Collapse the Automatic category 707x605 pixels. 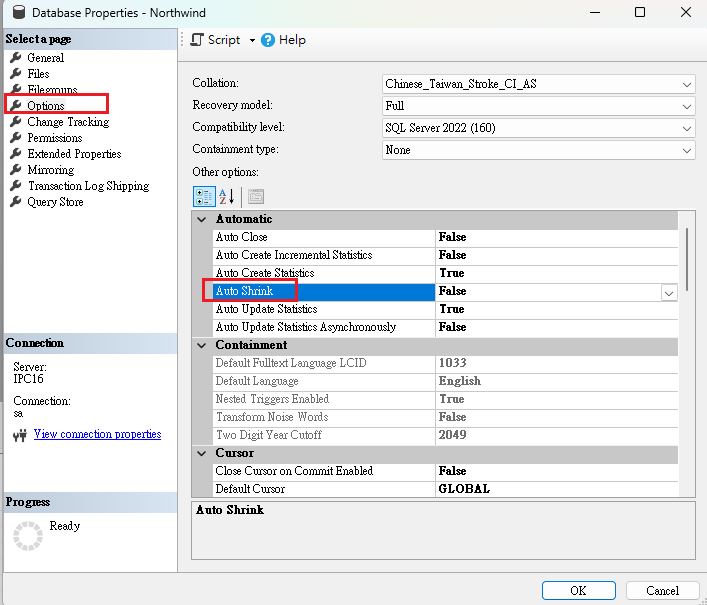202,219
